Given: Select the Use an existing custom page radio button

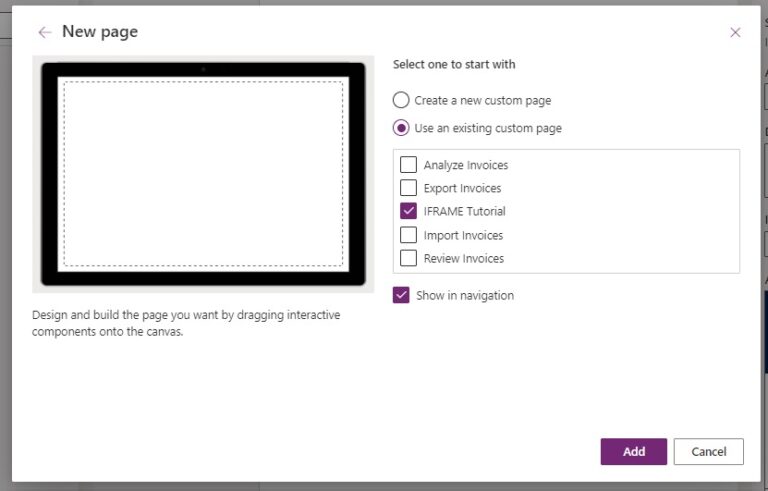Looking at the screenshot, I should pos(401,128).
